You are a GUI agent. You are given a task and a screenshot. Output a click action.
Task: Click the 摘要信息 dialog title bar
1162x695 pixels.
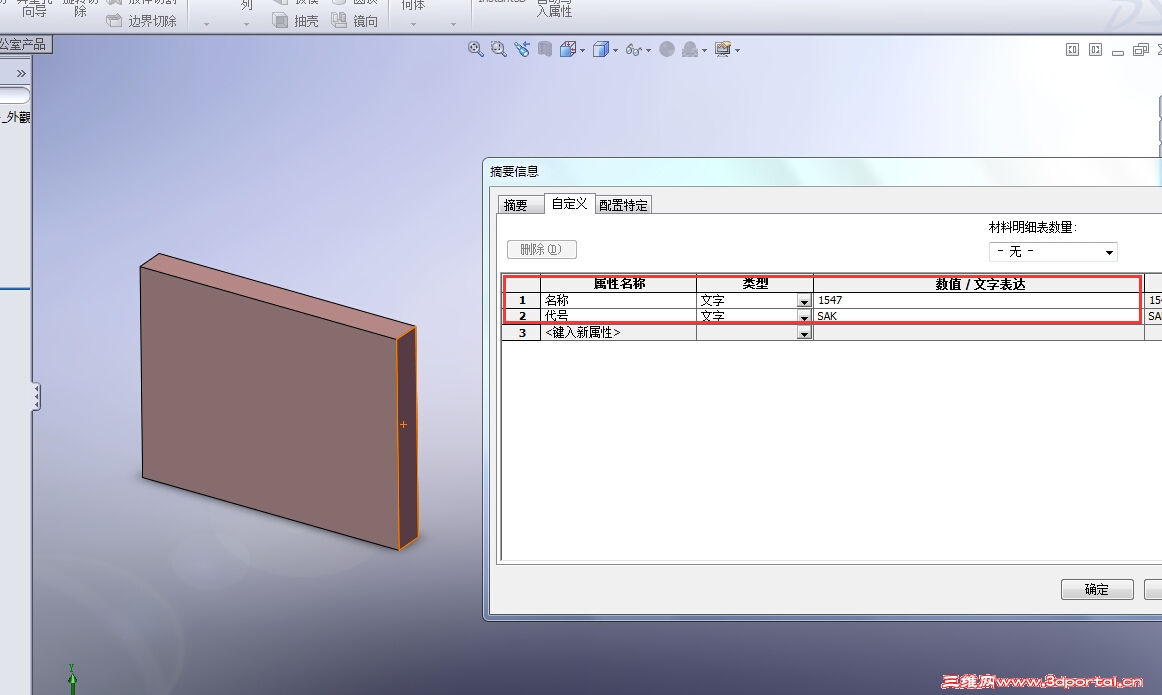tap(823, 171)
